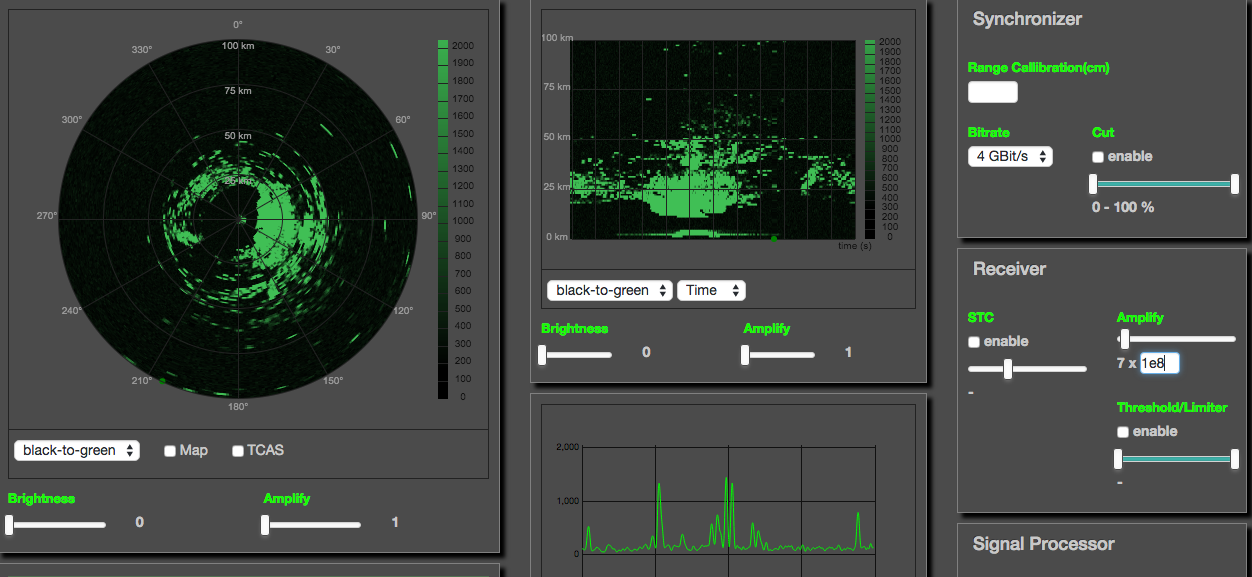Viewport: 1252px width, 577px height.
Task: Enable the Map overlay checkbox
Action: click(x=171, y=451)
